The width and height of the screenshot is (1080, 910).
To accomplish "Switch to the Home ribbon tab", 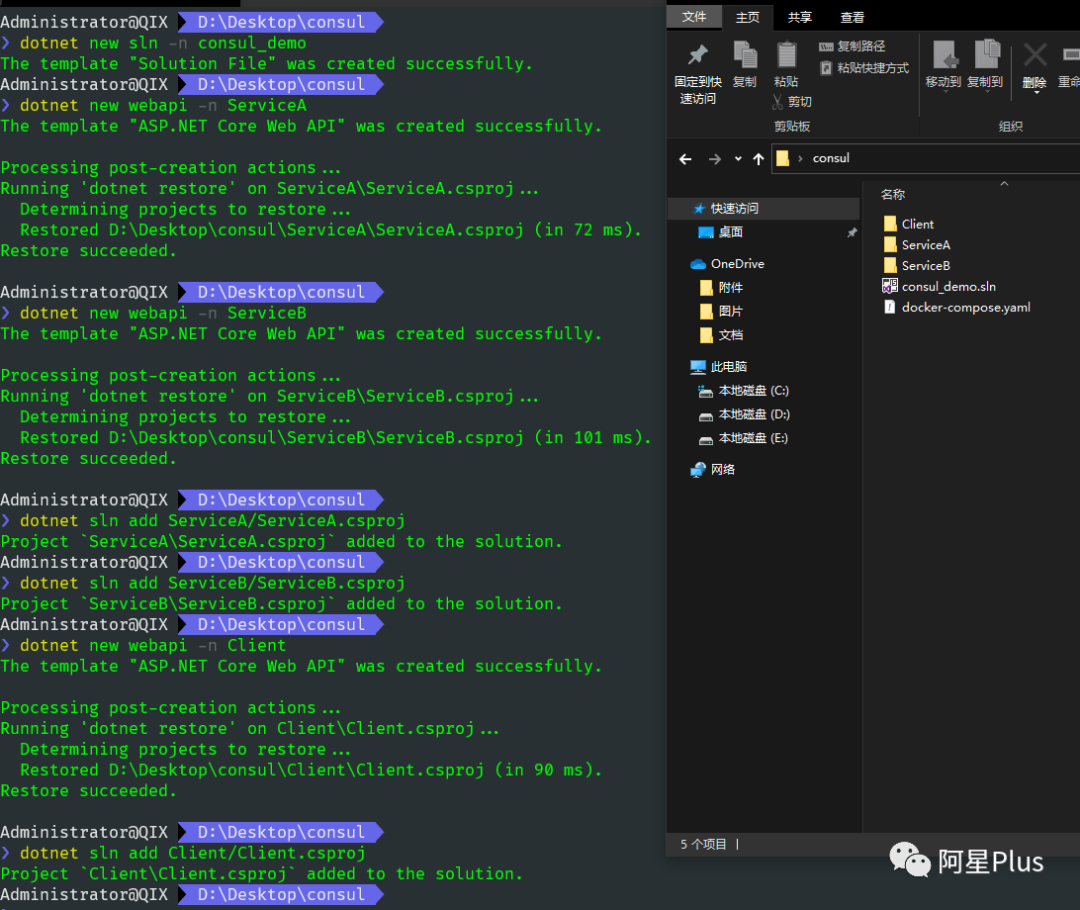I will 747,17.
